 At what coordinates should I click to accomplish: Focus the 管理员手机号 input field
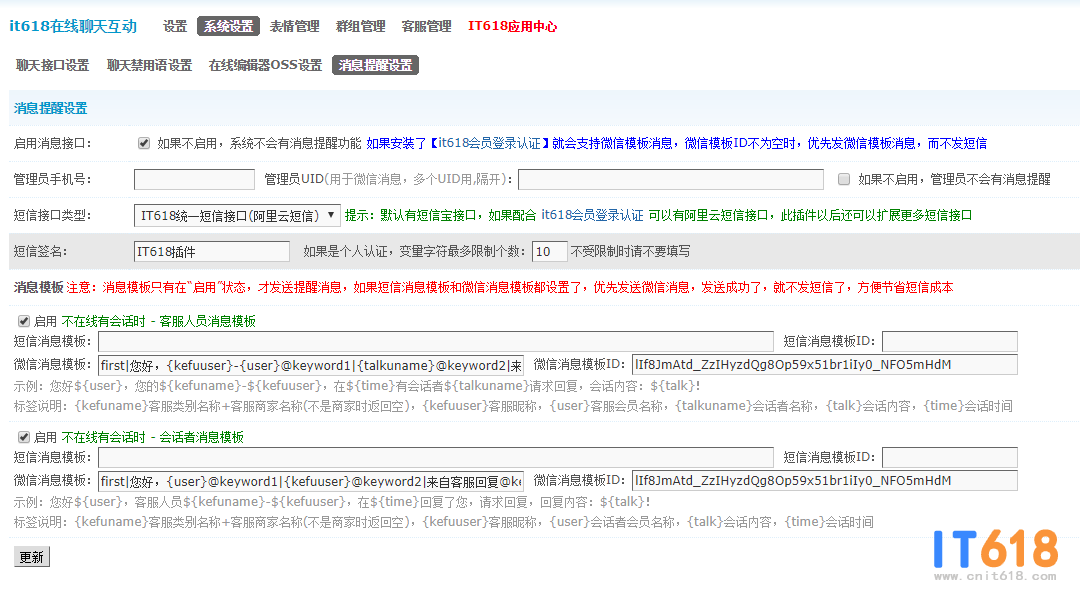coord(194,180)
